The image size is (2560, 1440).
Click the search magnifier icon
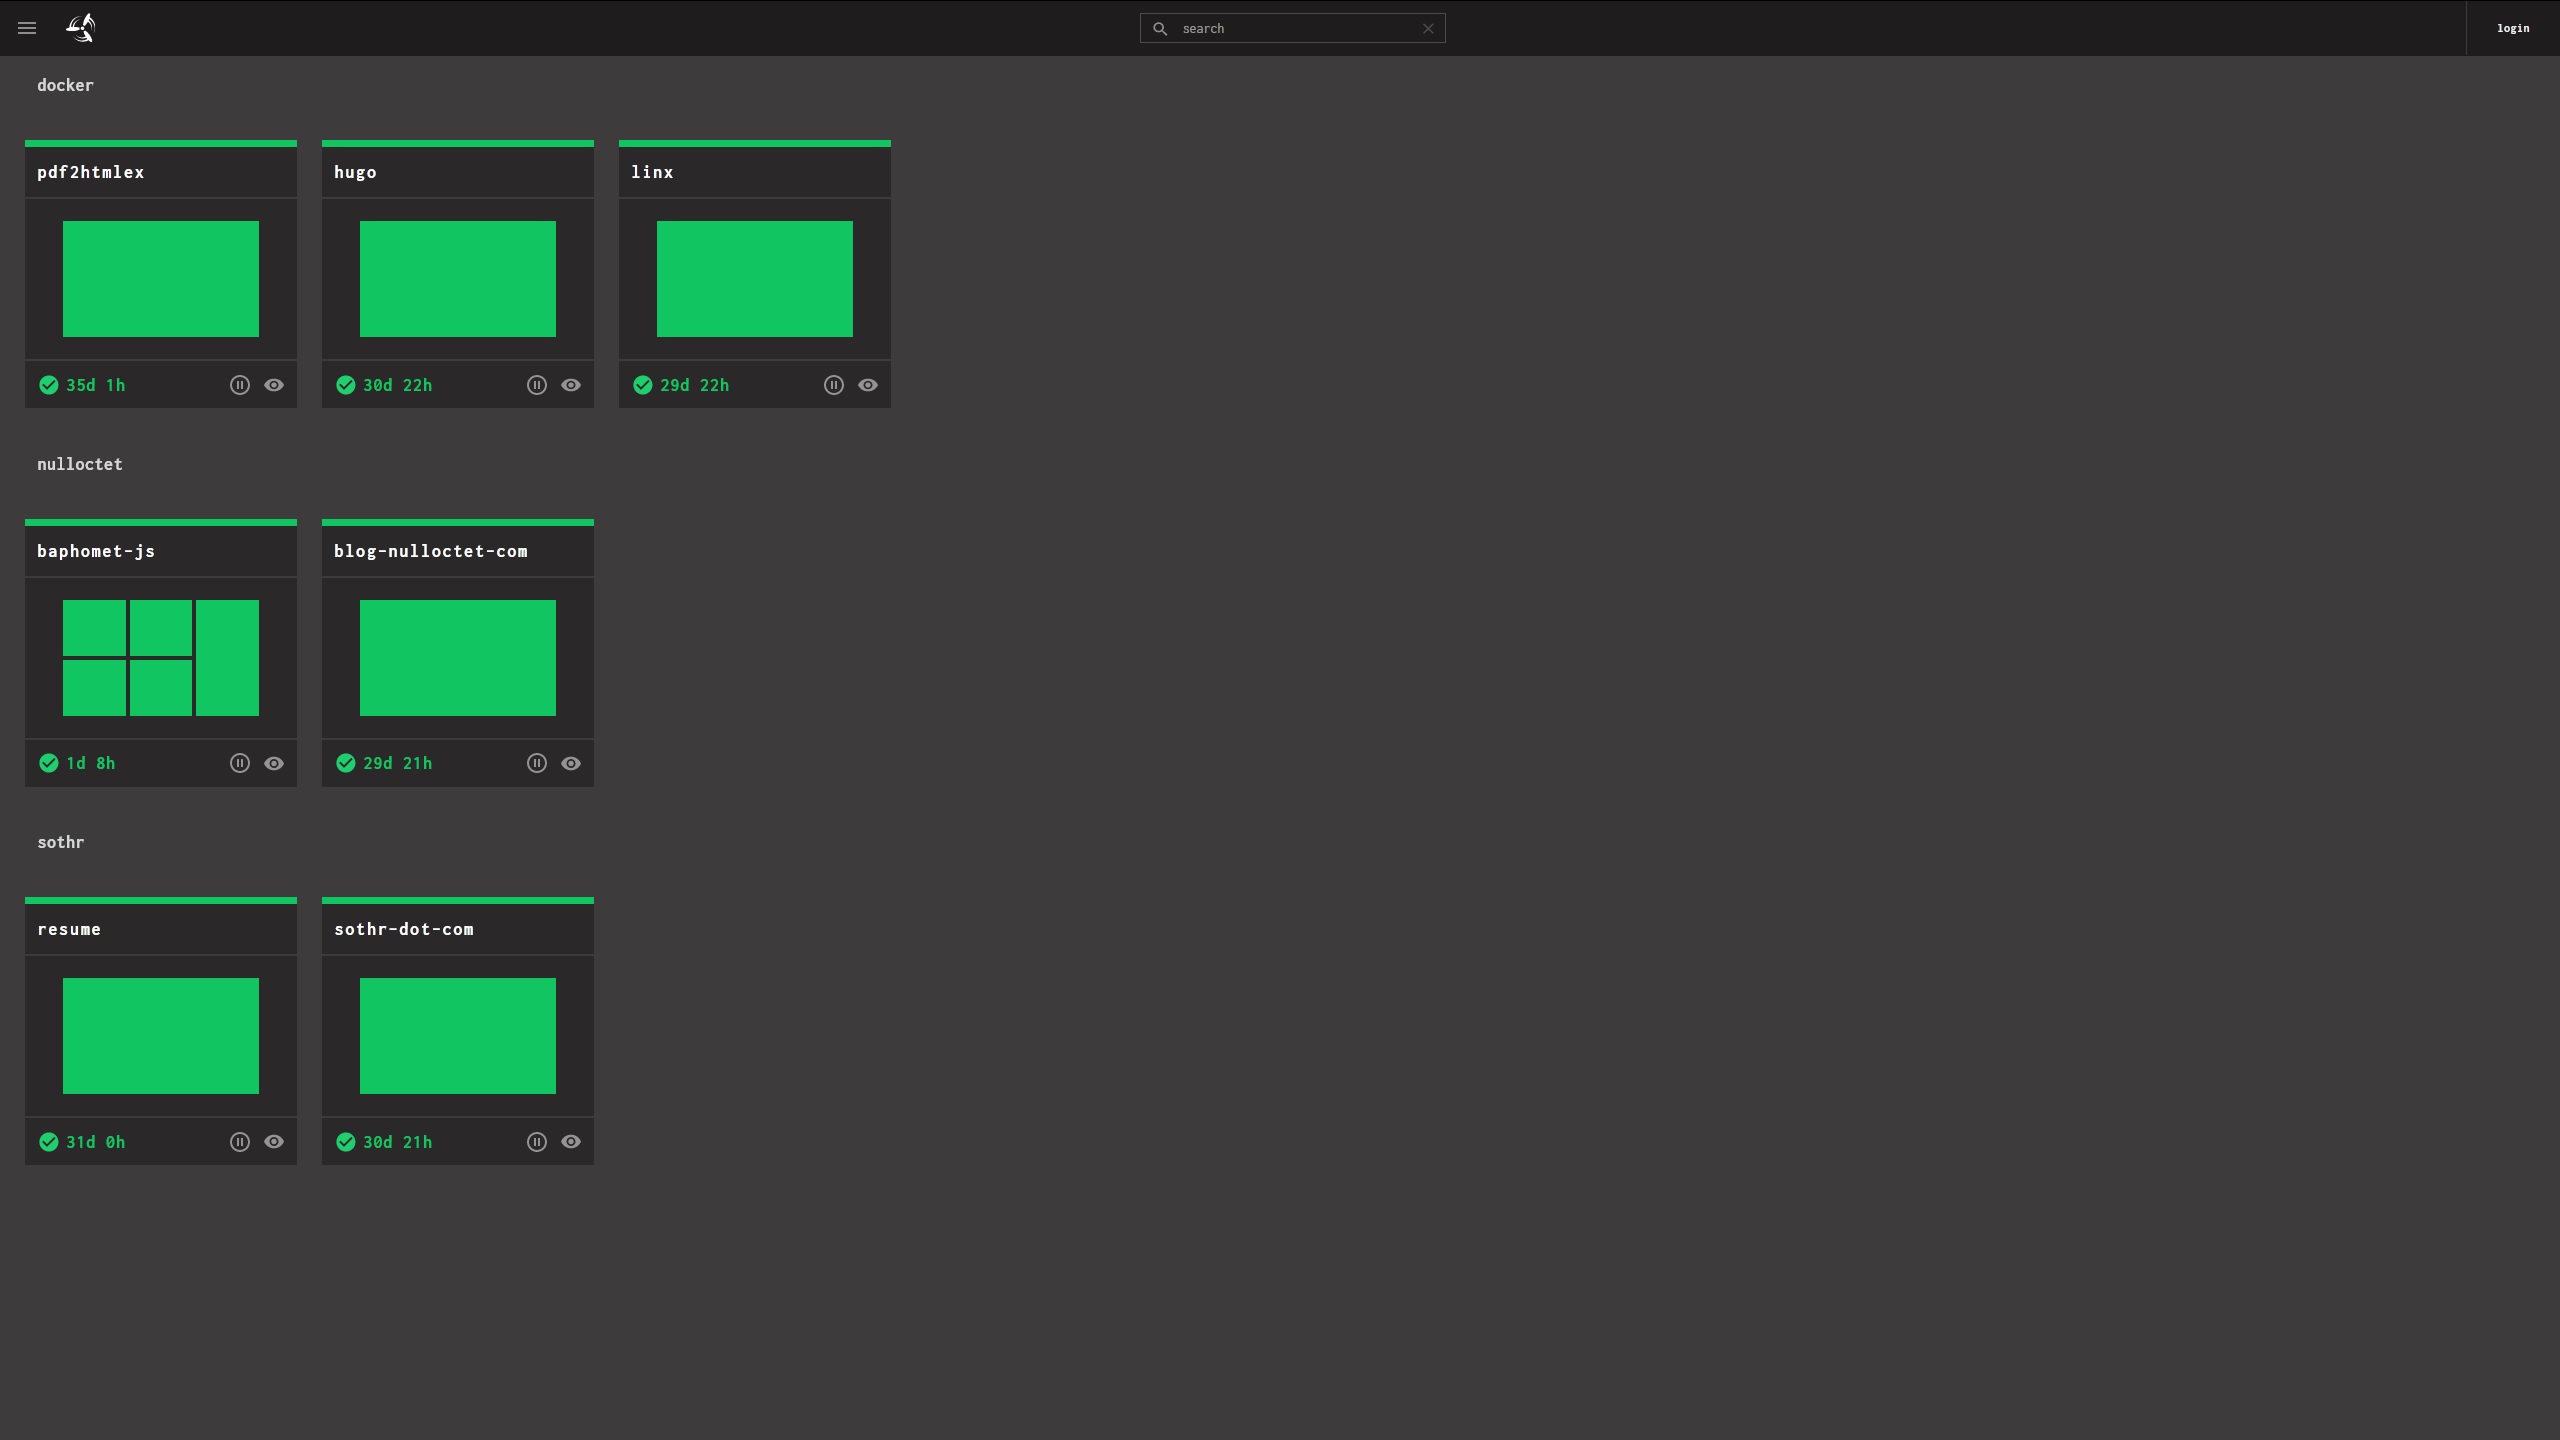pos(1160,29)
